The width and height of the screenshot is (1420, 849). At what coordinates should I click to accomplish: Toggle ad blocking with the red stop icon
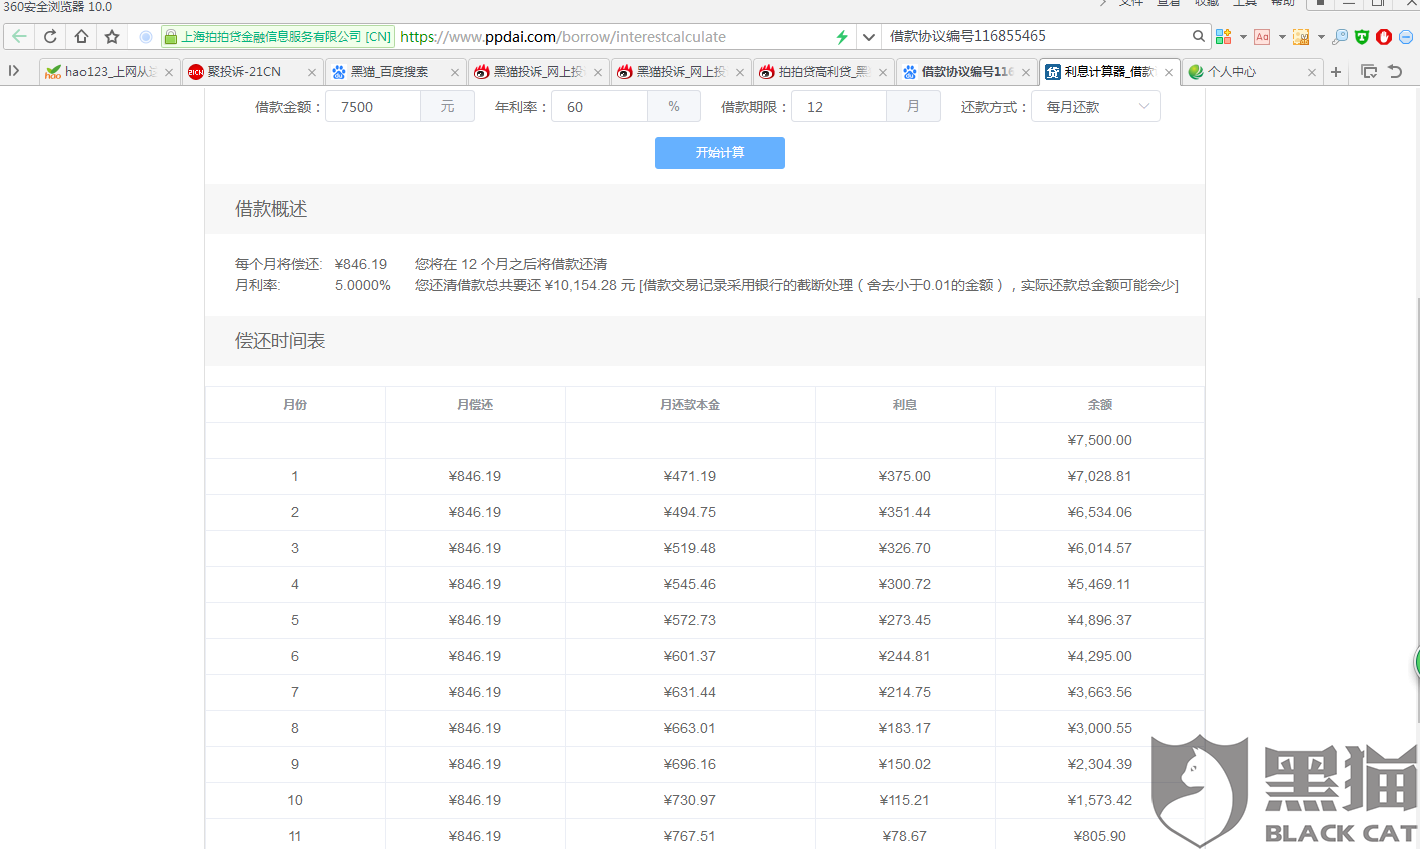tap(1382, 36)
